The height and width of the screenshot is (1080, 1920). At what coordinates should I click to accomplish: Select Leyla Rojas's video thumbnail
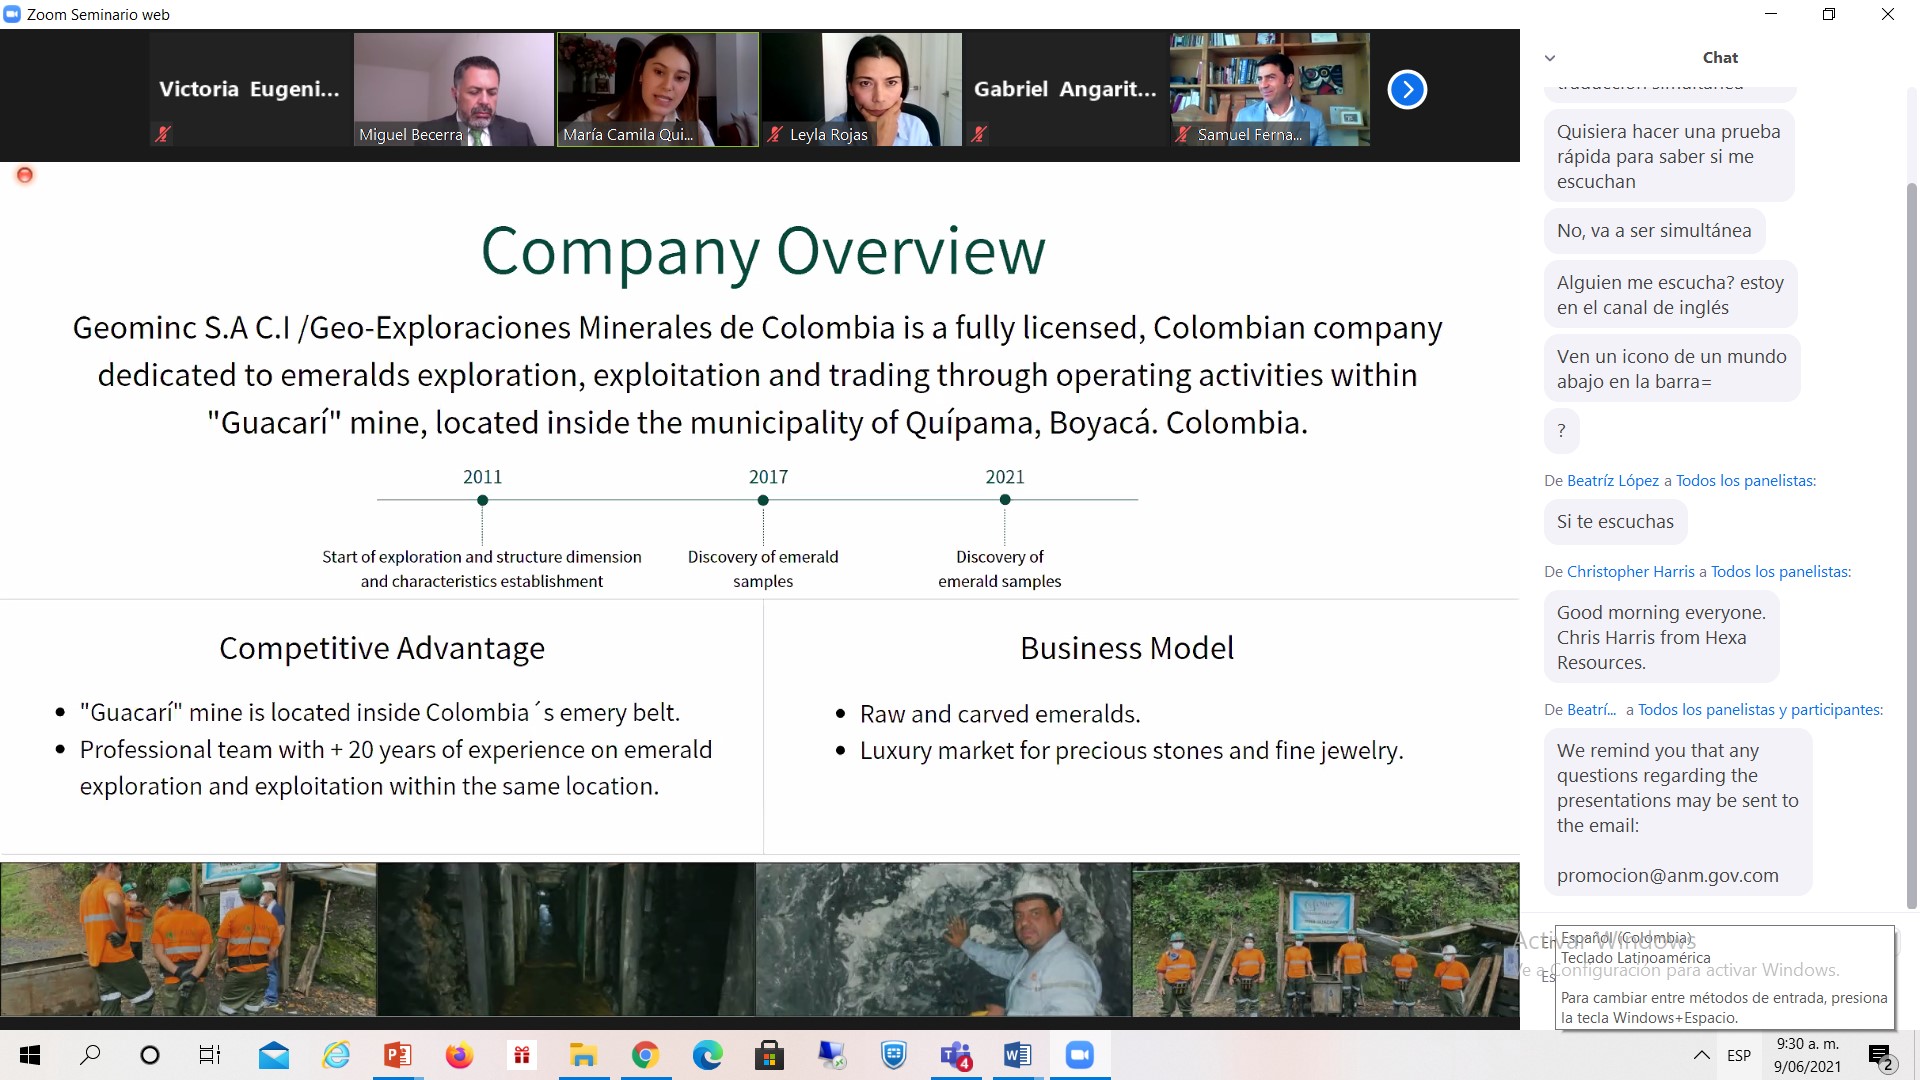tap(862, 89)
